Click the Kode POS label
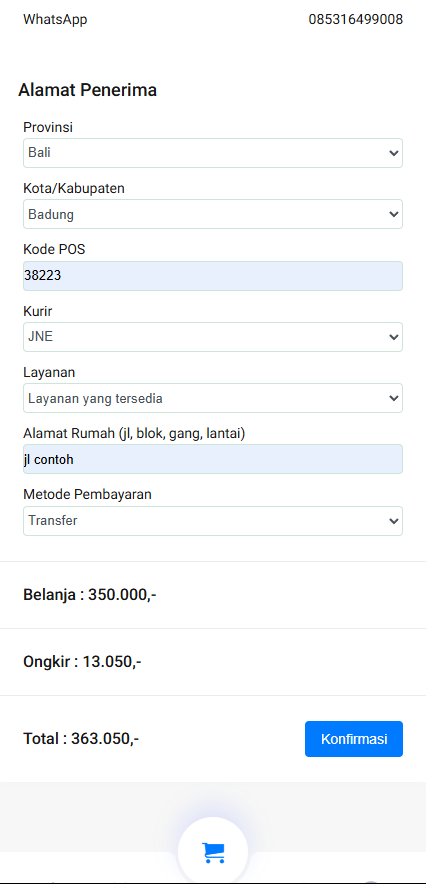The width and height of the screenshot is (426, 884). [x=54, y=249]
